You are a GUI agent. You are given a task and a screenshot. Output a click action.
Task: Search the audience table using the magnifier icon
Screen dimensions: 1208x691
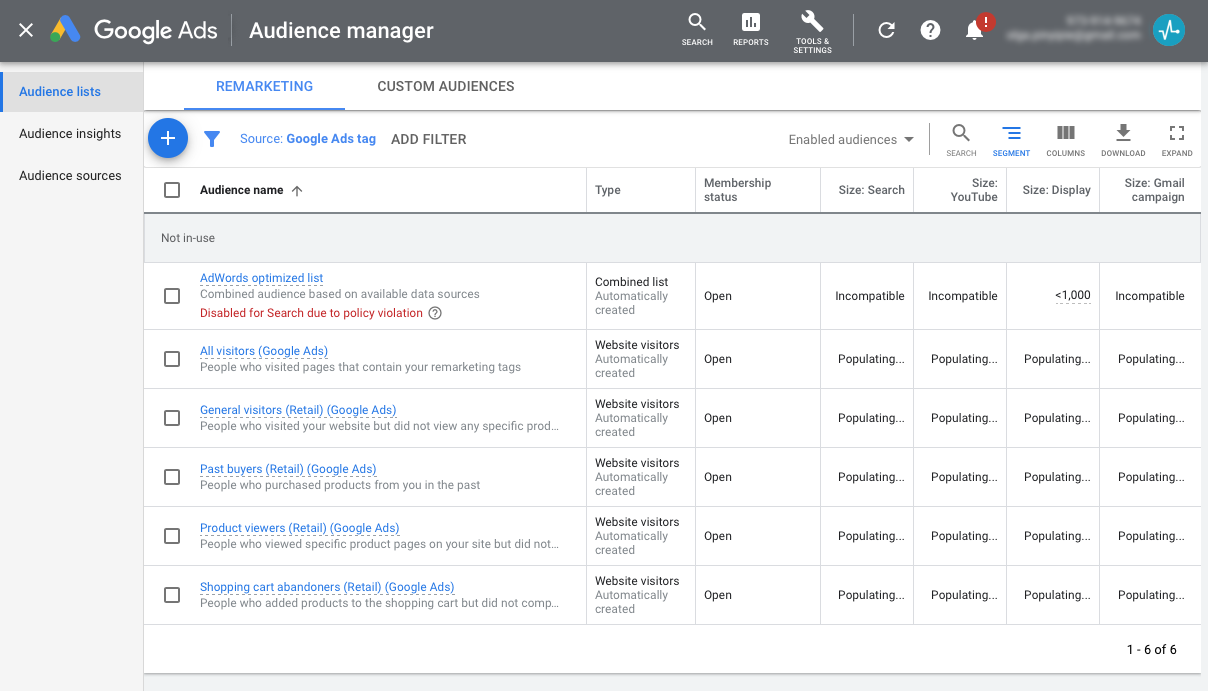[x=961, y=140]
